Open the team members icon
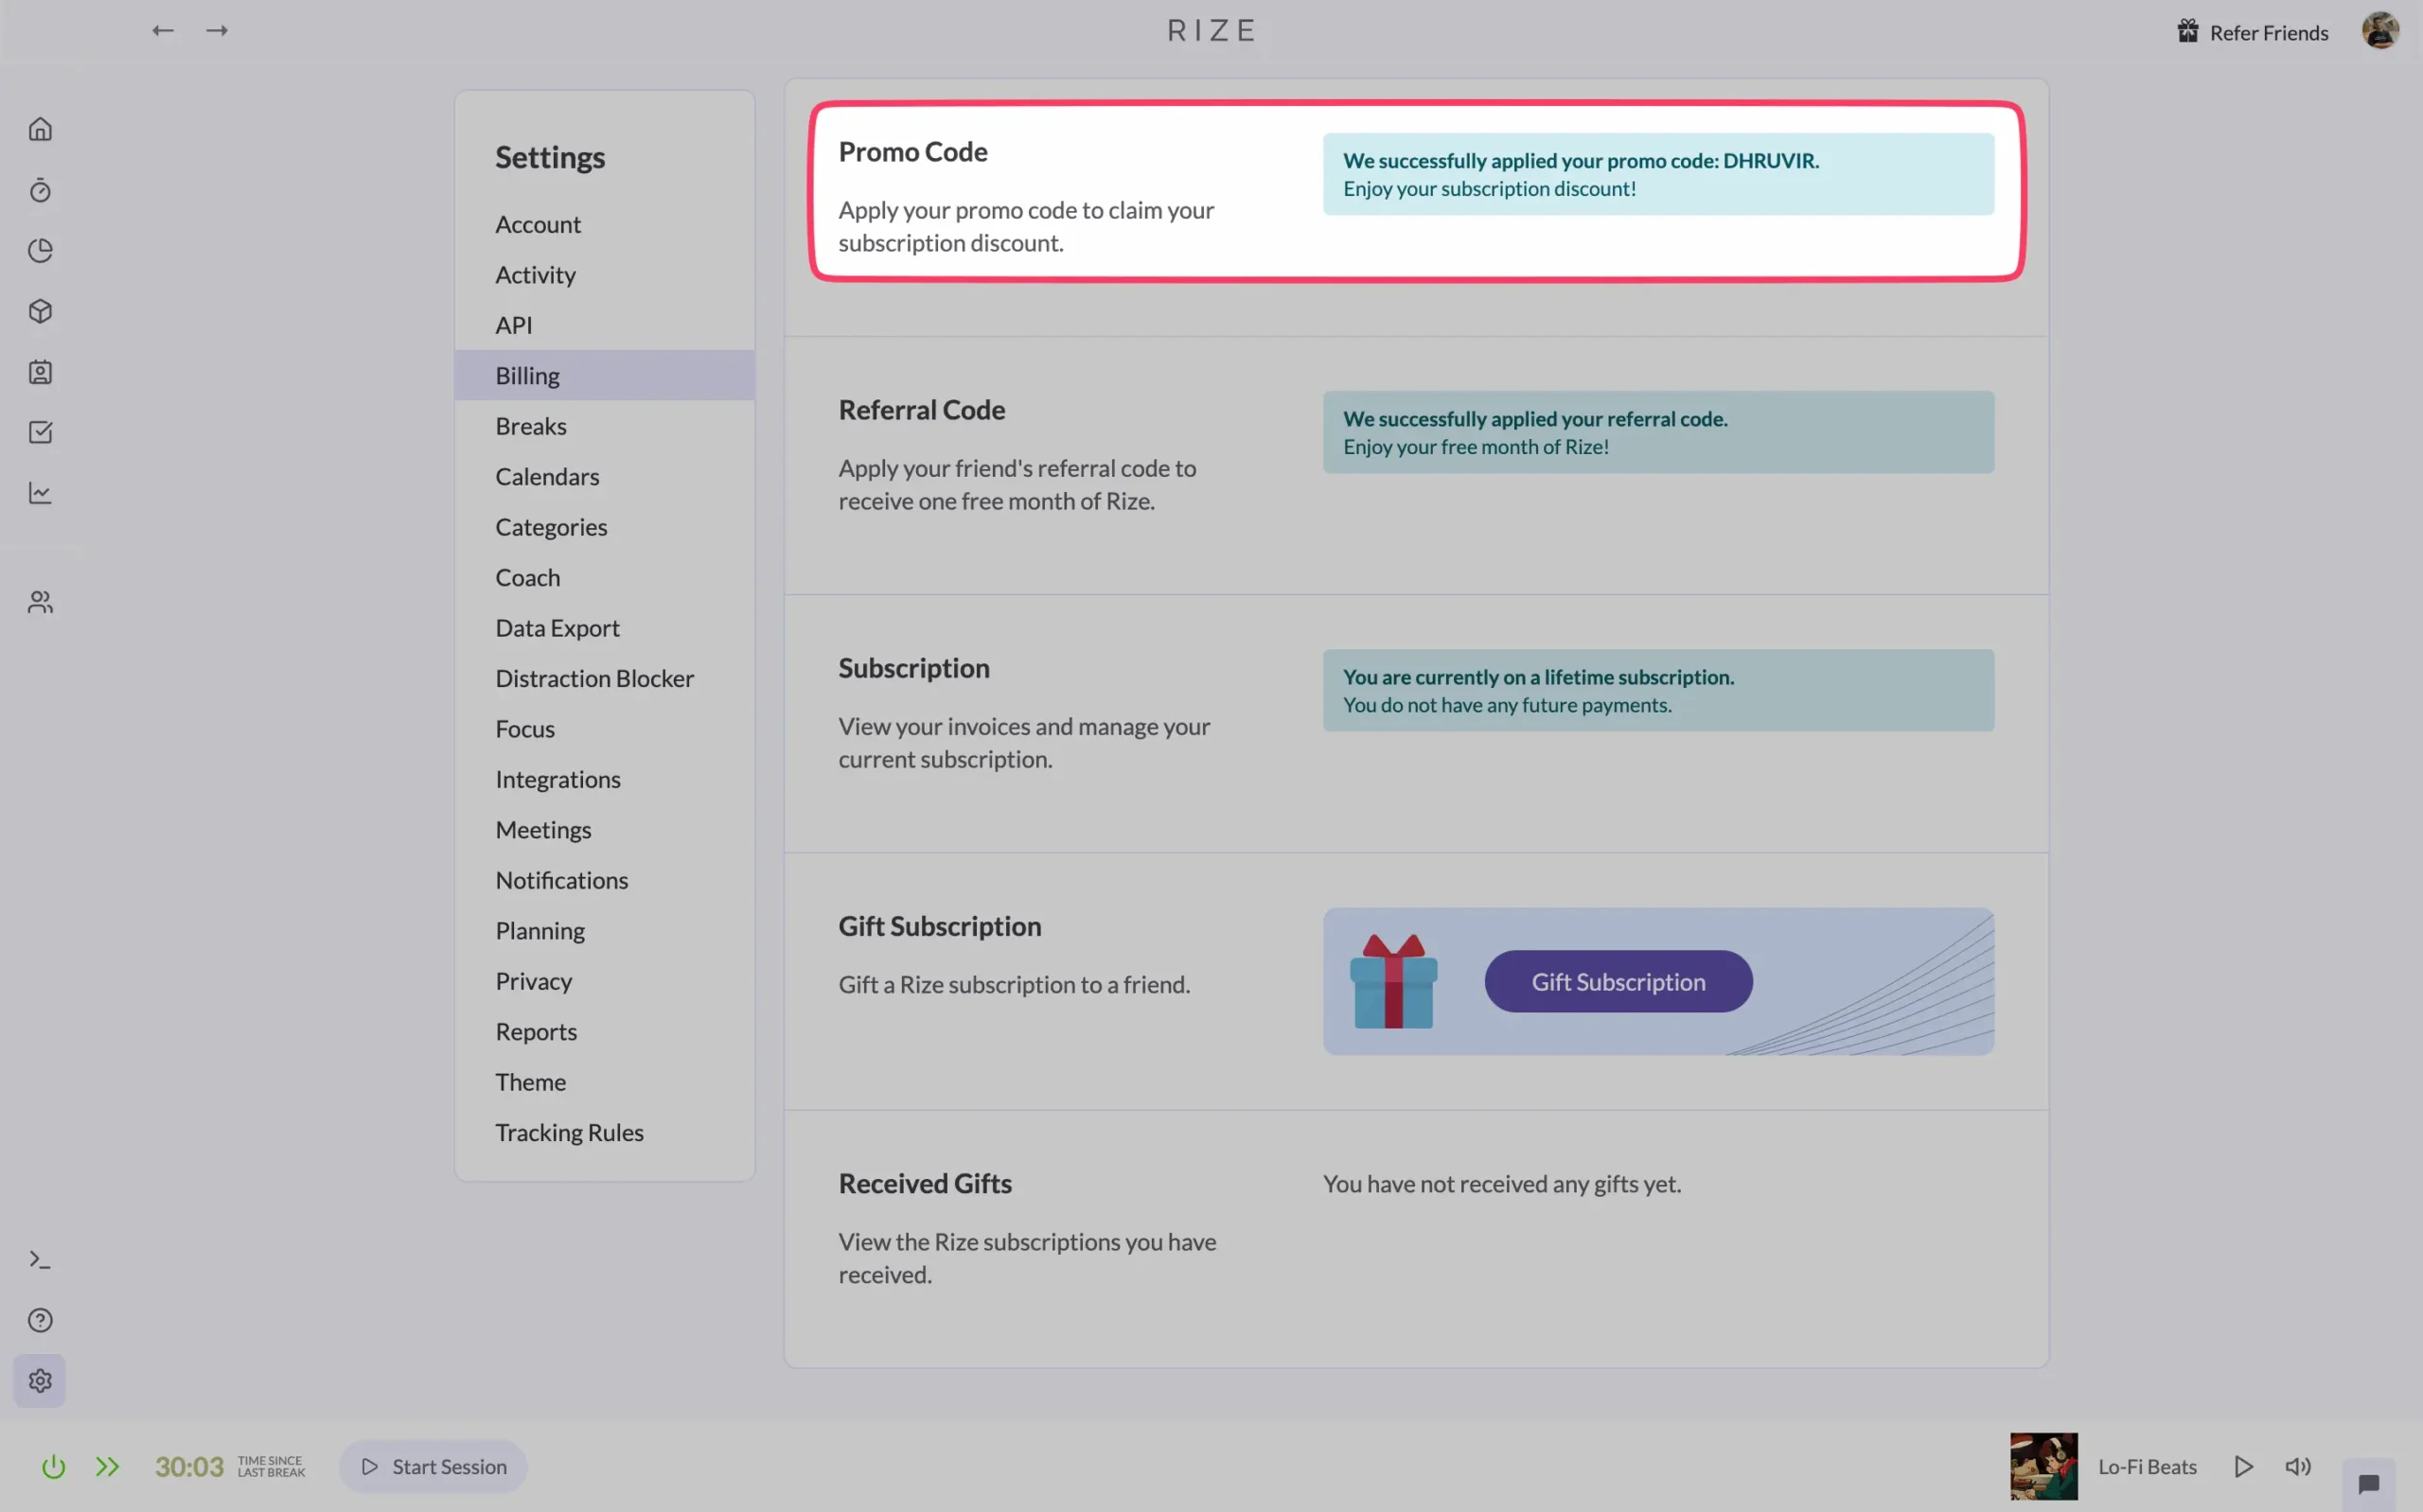The height and width of the screenshot is (1512, 2423). tap(40, 602)
